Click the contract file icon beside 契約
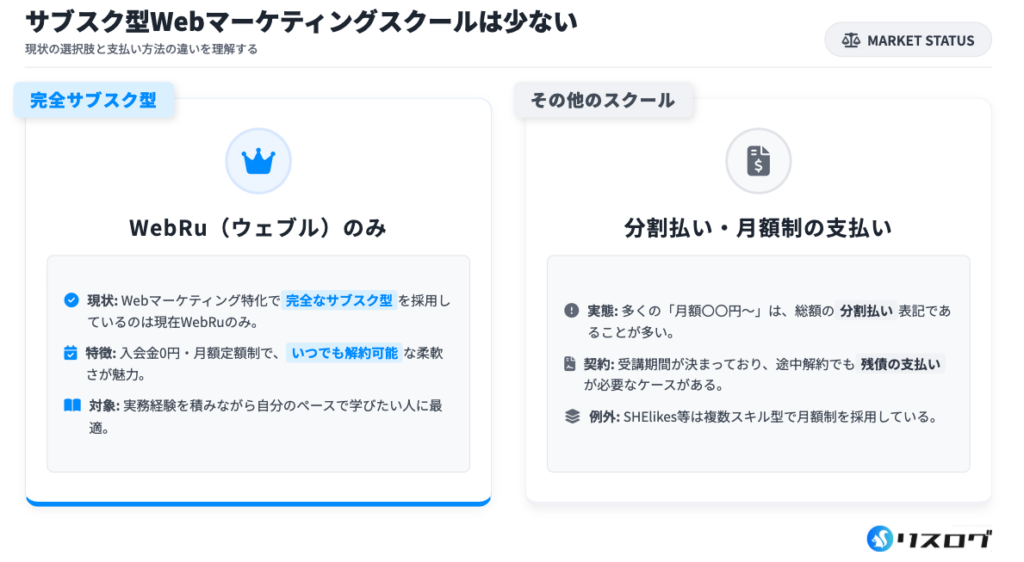The height and width of the screenshot is (562, 1024). click(x=570, y=364)
